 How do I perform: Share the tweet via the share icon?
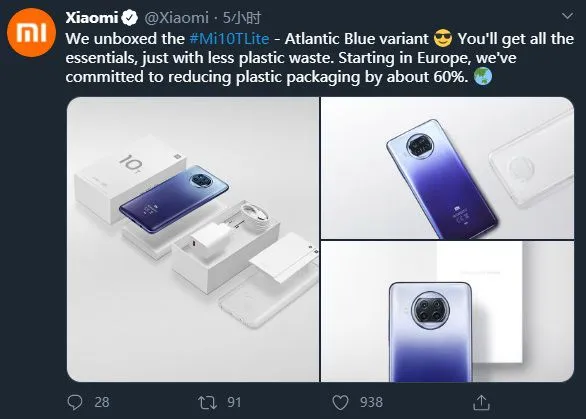pos(481,403)
